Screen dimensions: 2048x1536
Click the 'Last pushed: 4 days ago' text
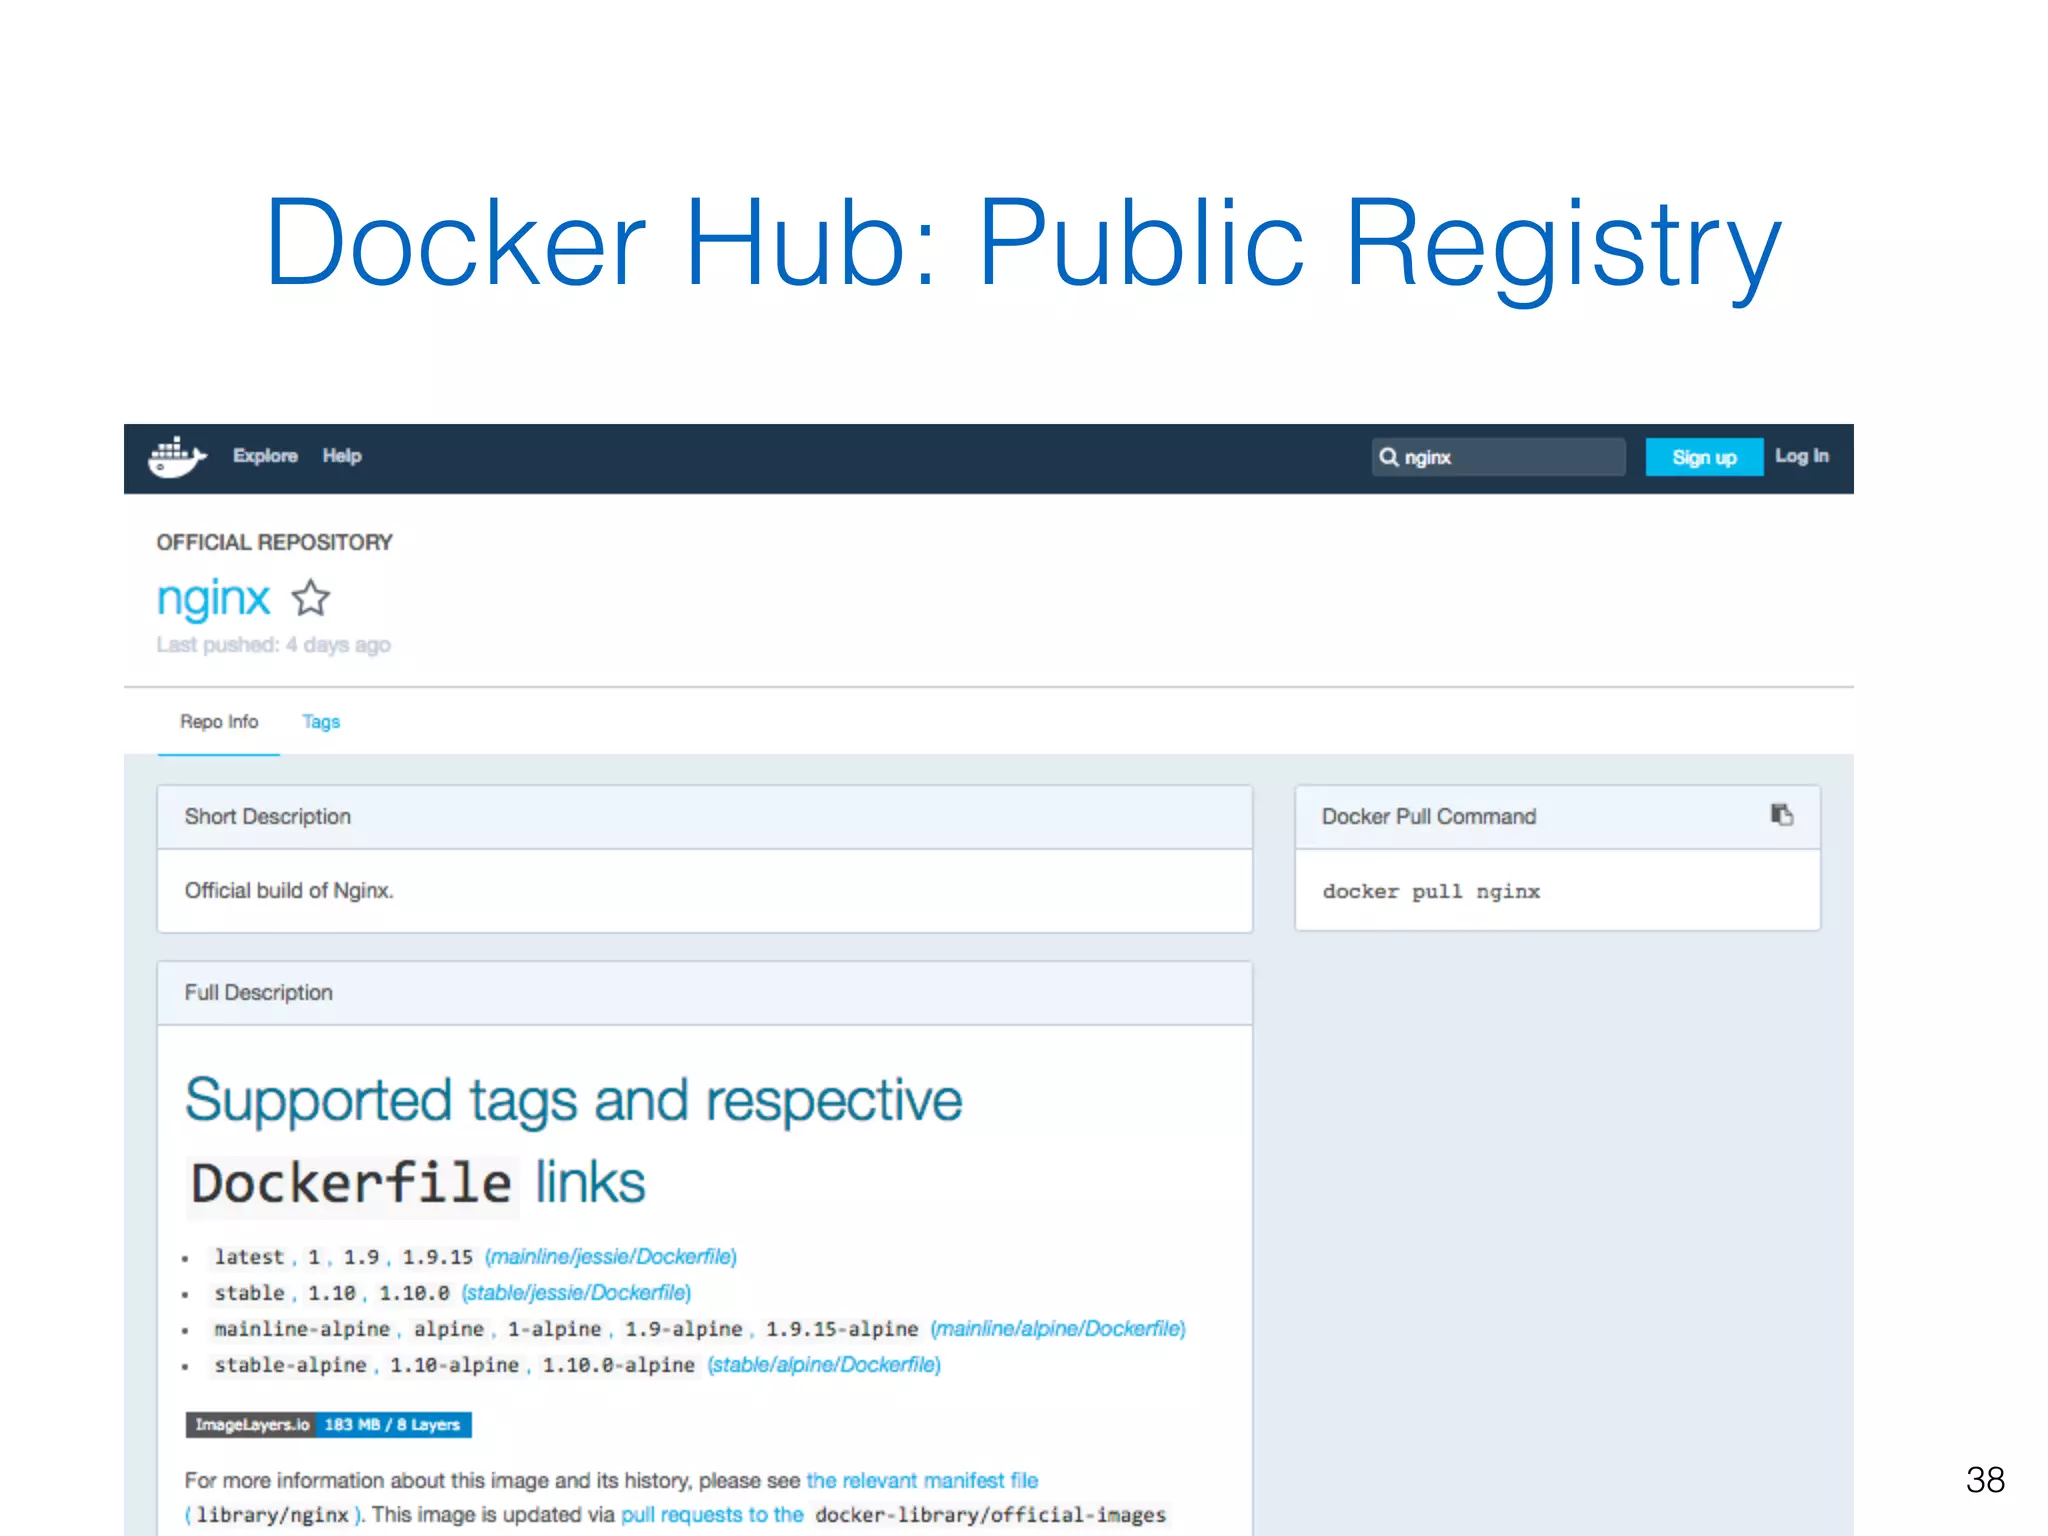tap(273, 645)
